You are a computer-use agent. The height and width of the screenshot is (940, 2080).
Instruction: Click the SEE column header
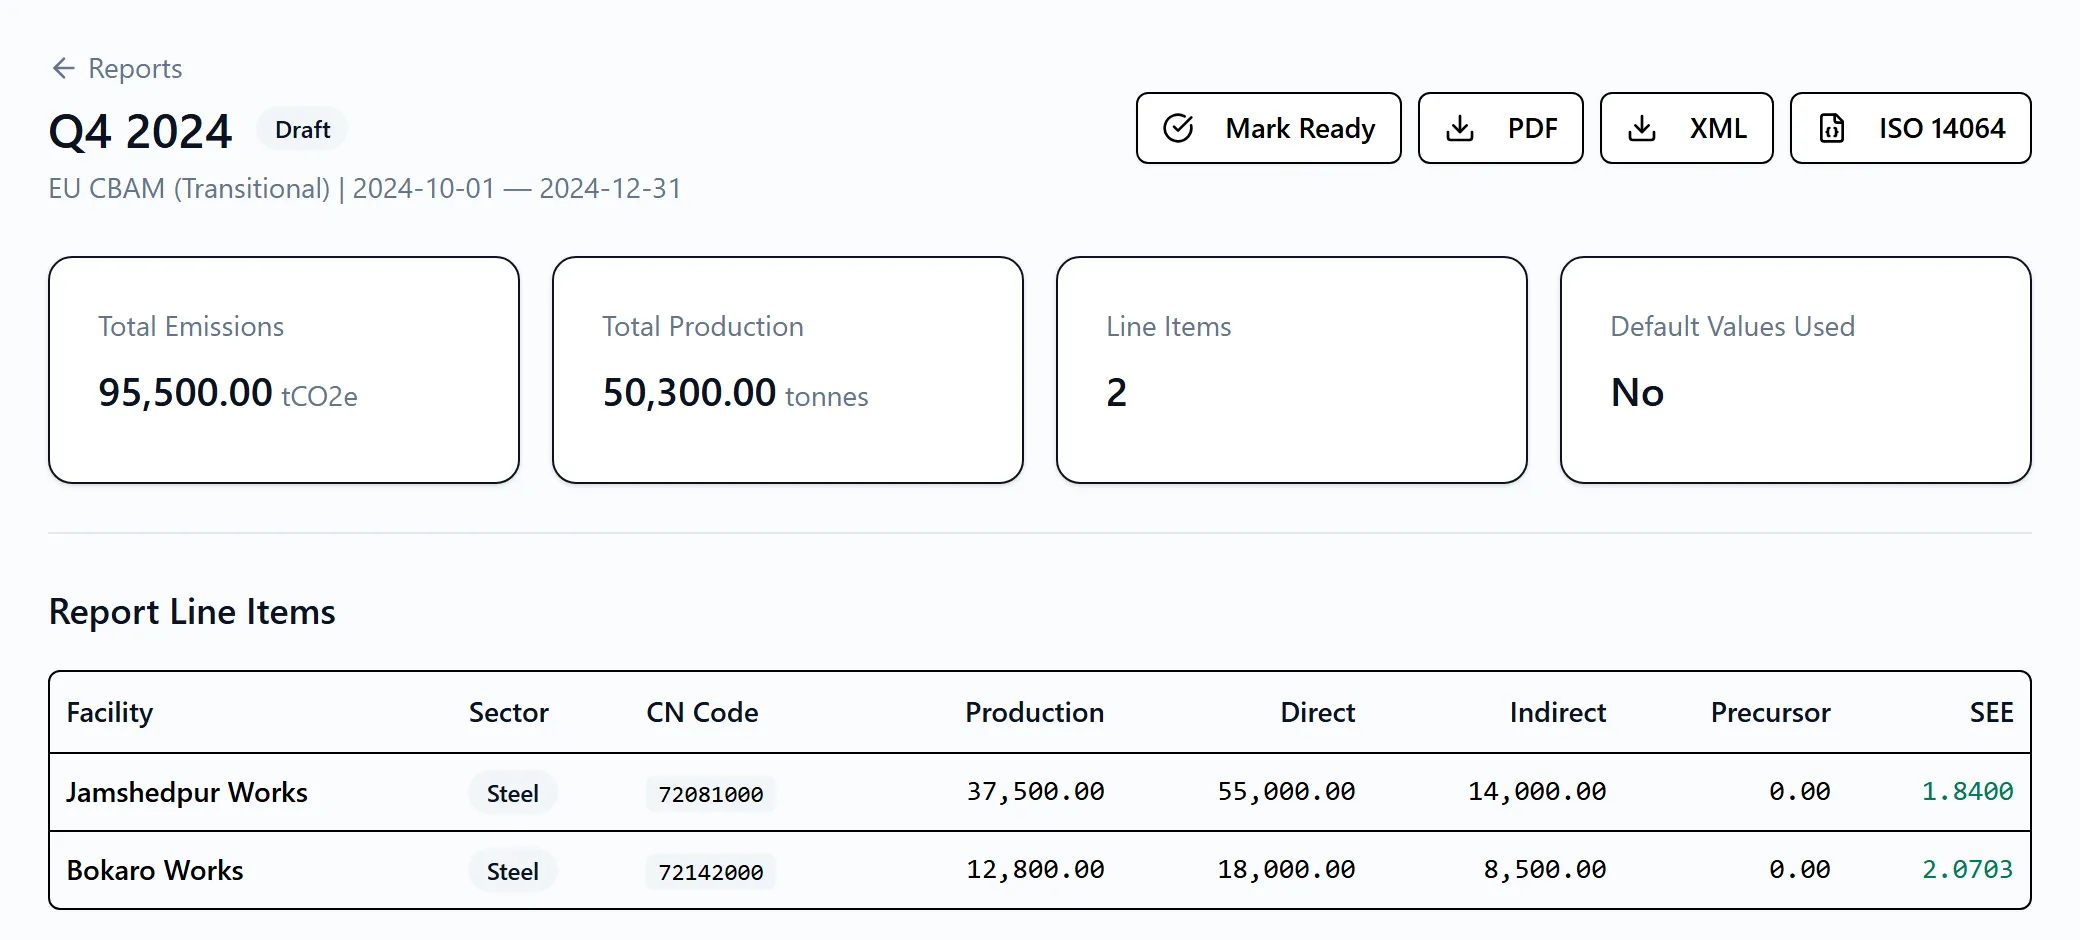[x=1992, y=712]
